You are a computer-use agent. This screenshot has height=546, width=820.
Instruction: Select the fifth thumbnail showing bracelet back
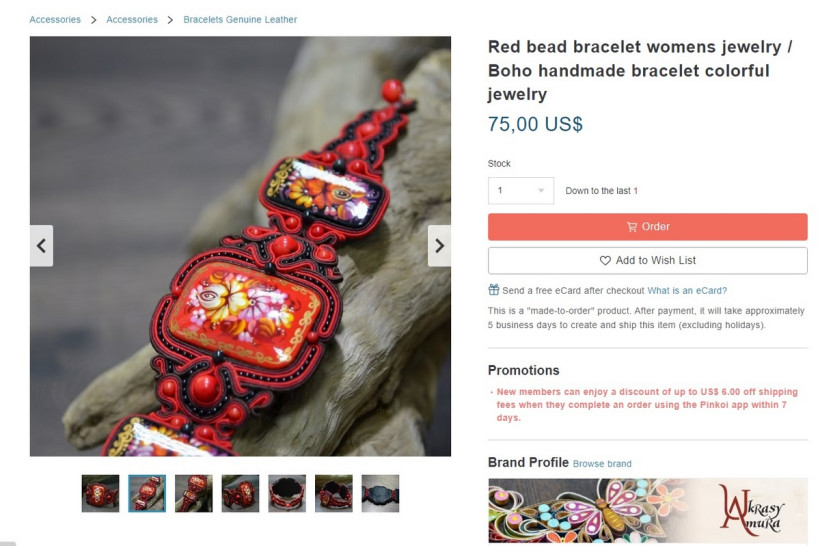click(287, 493)
